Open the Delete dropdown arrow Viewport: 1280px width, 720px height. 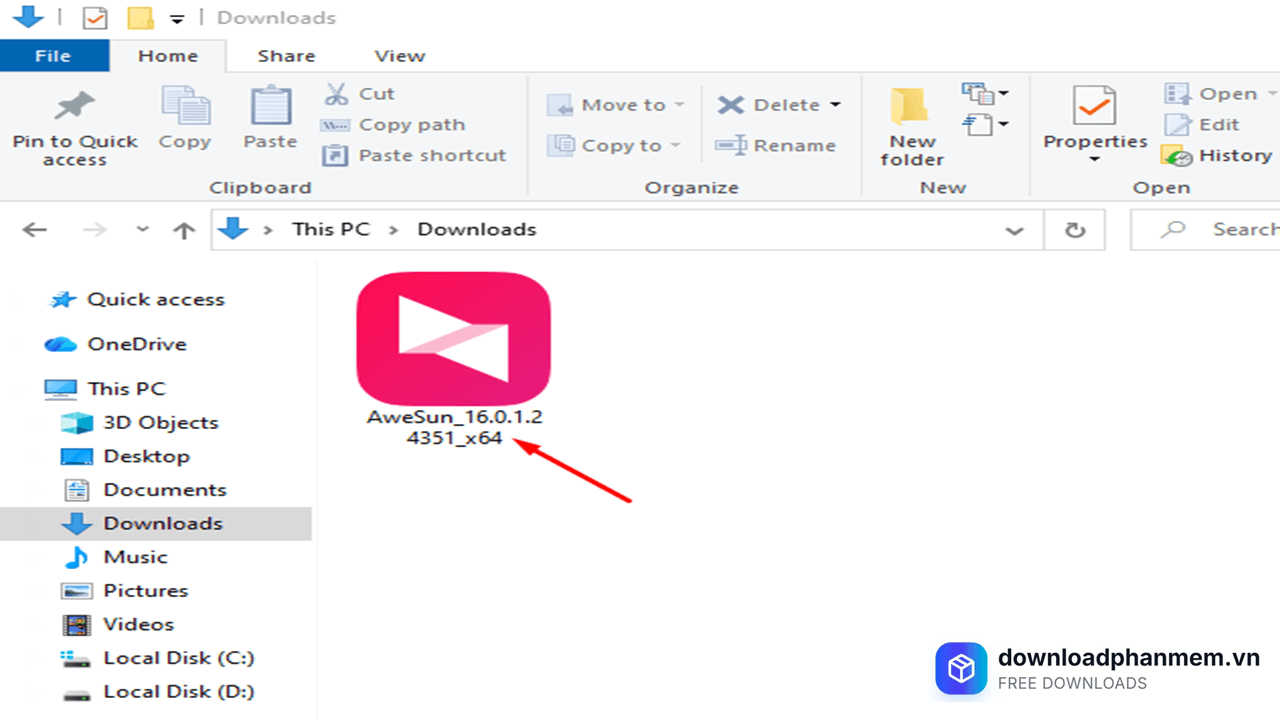835,105
